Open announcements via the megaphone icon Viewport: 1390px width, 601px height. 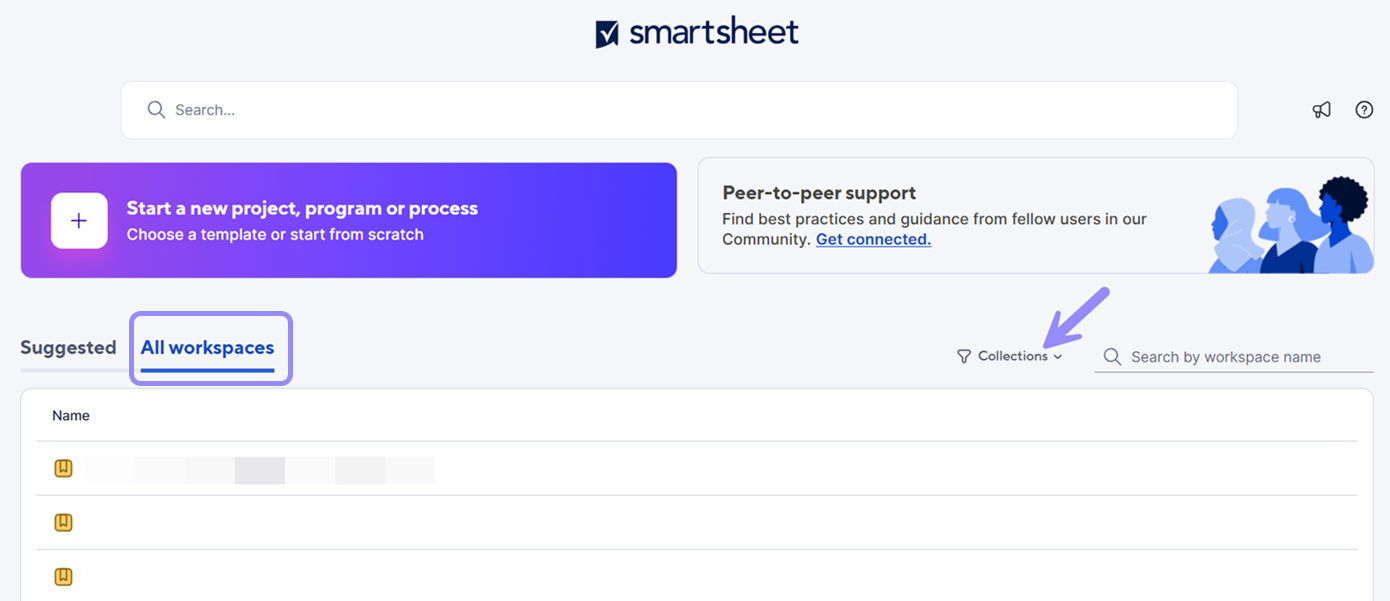tap(1322, 110)
